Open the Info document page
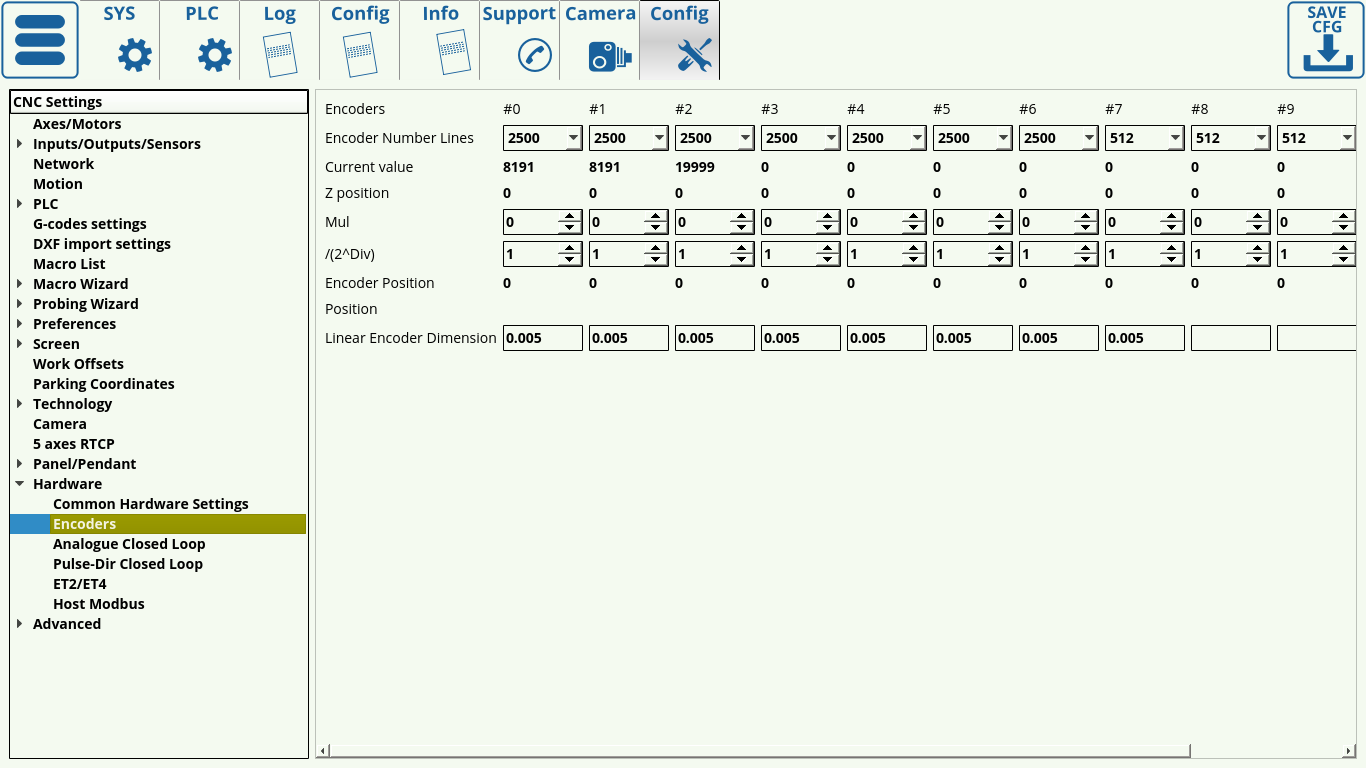The height and width of the screenshot is (768, 1366). (x=440, y=40)
